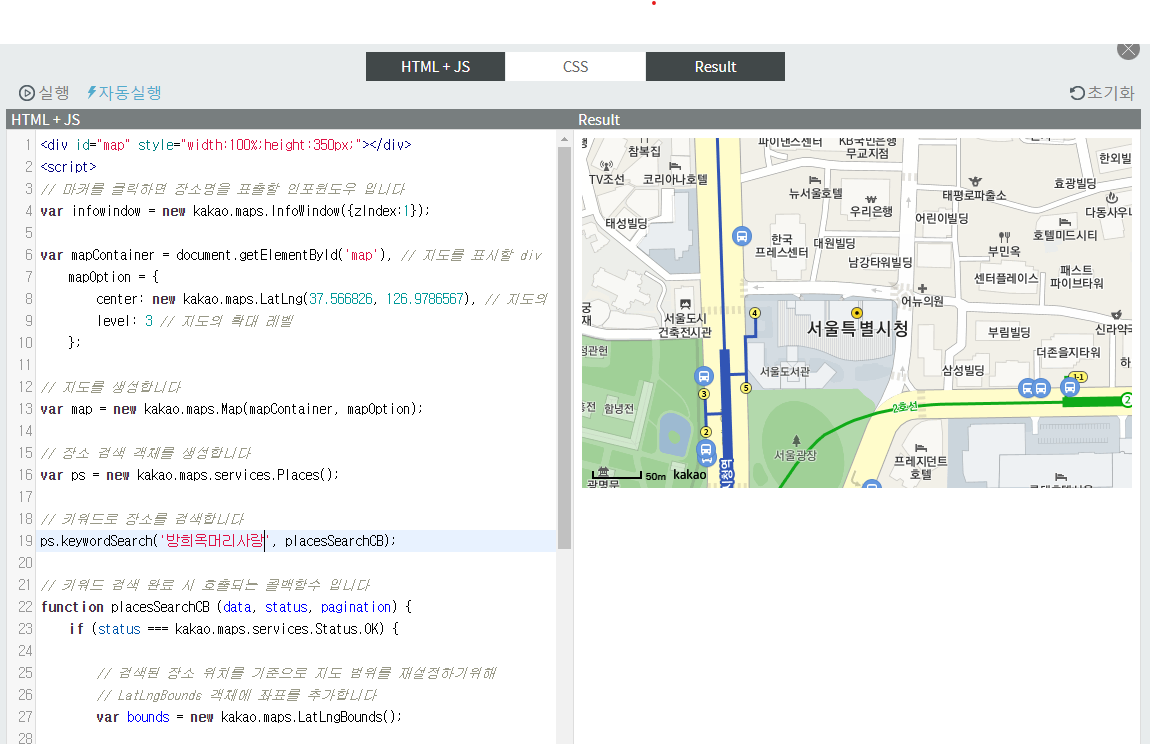
Task: Click subway exit 4 marker on map
Action: (755, 313)
